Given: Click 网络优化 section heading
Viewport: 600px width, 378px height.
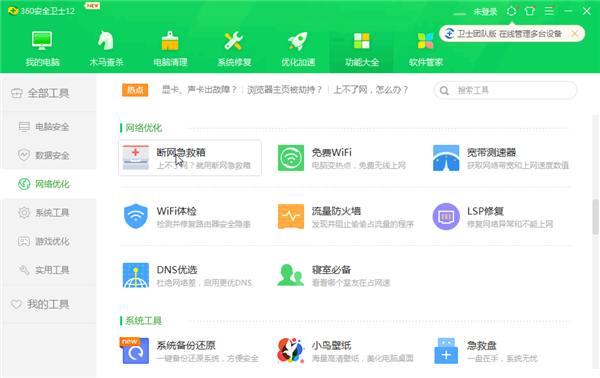Looking at the screenshot, I should pyautogui.click(x=143, y=128).
